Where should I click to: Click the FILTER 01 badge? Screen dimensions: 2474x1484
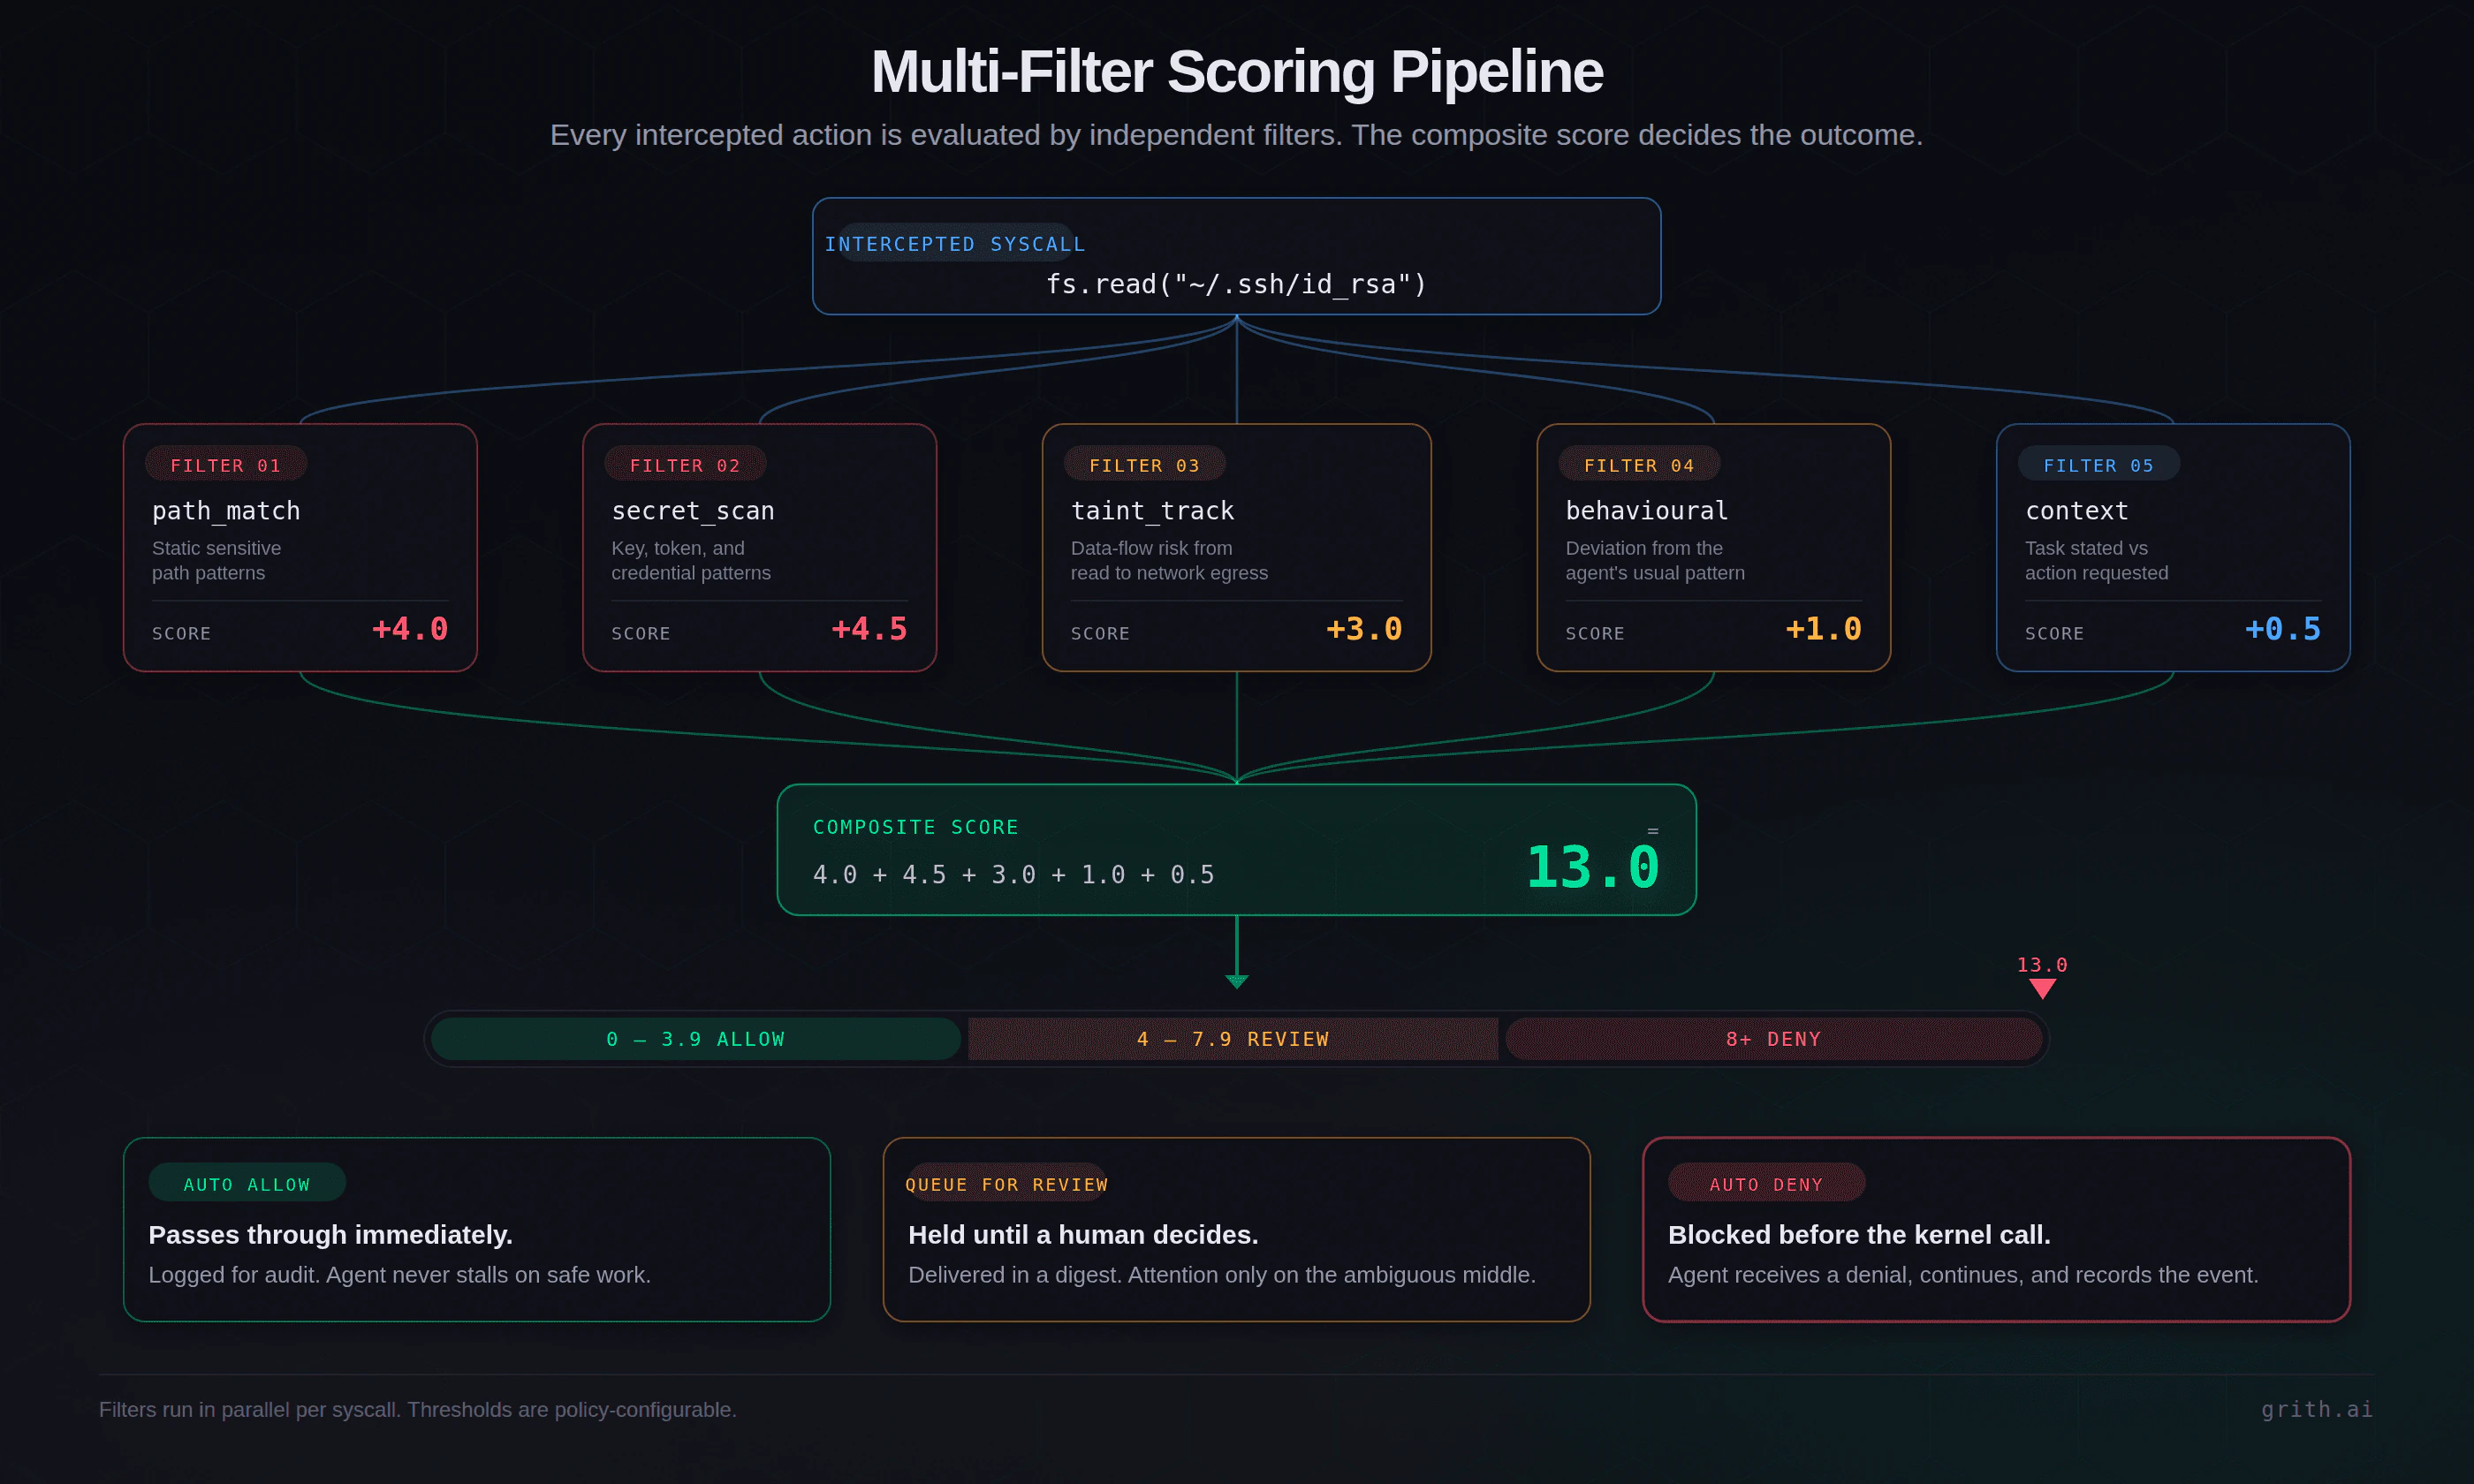click(x=226, y=465)
